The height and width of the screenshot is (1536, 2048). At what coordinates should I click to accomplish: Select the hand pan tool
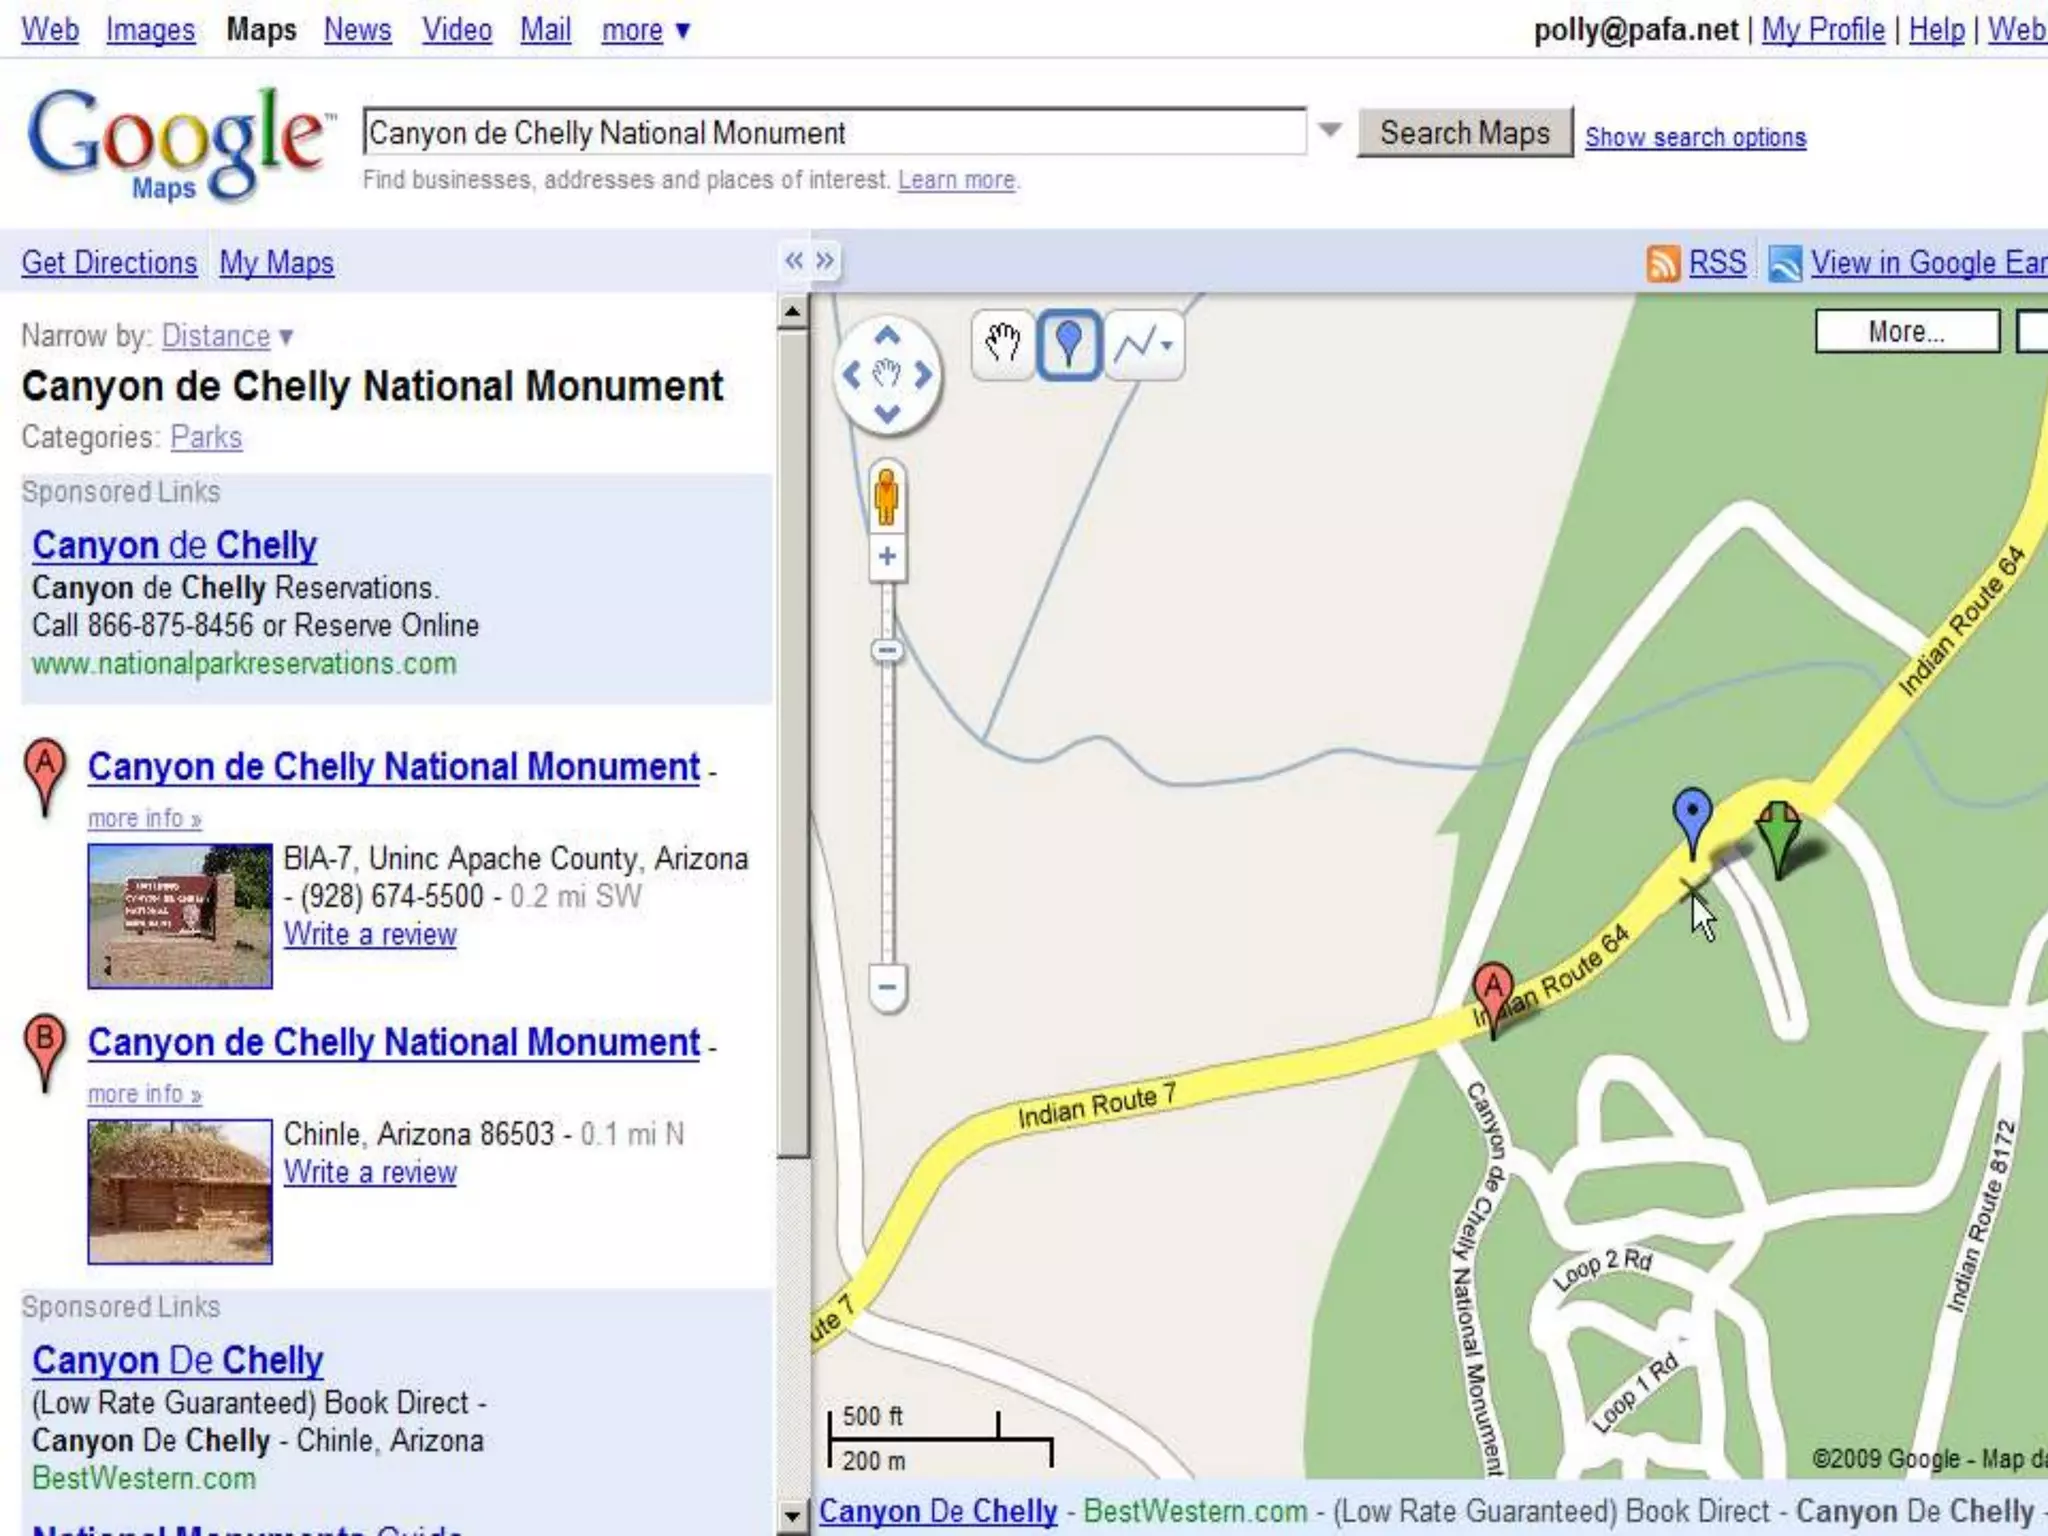point(1002,344)
